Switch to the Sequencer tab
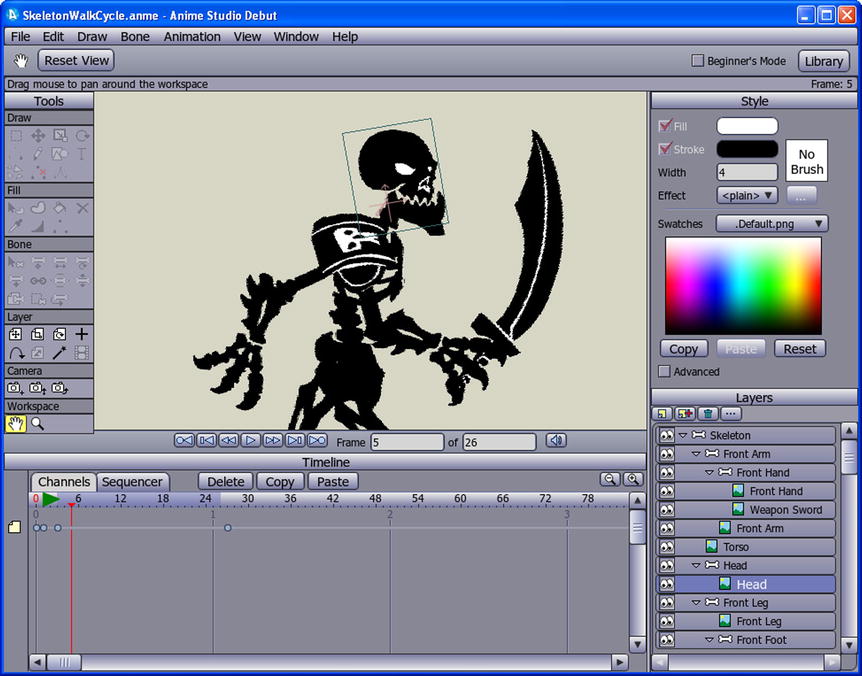This screenshot has height=676, width=862. coord(132,482)
